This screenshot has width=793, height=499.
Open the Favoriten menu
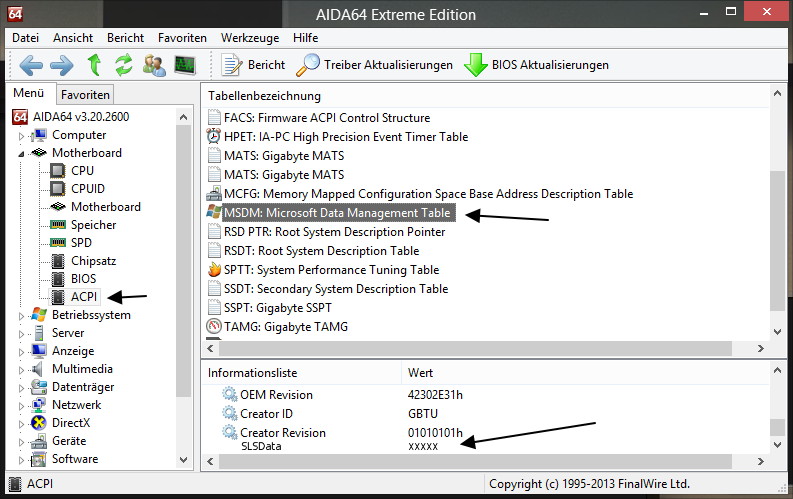(182, 38)
